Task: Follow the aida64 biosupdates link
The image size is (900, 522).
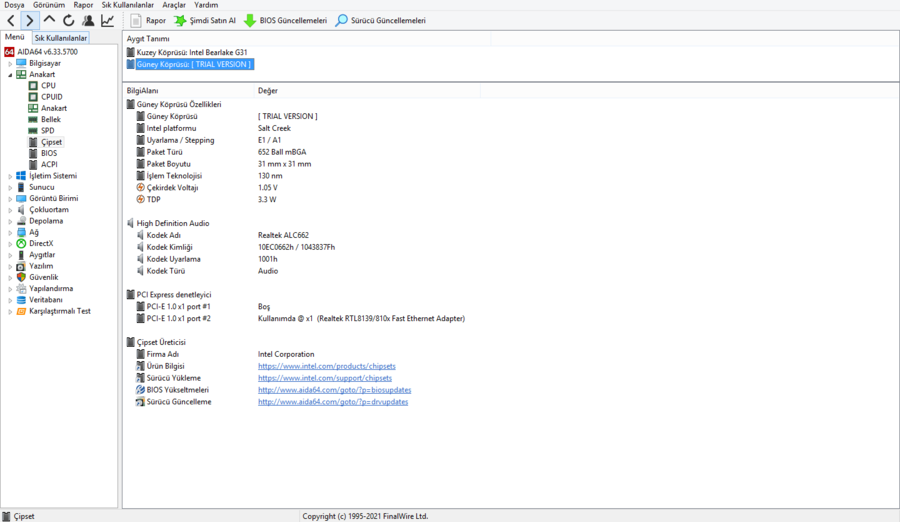Action: (334, 390)
